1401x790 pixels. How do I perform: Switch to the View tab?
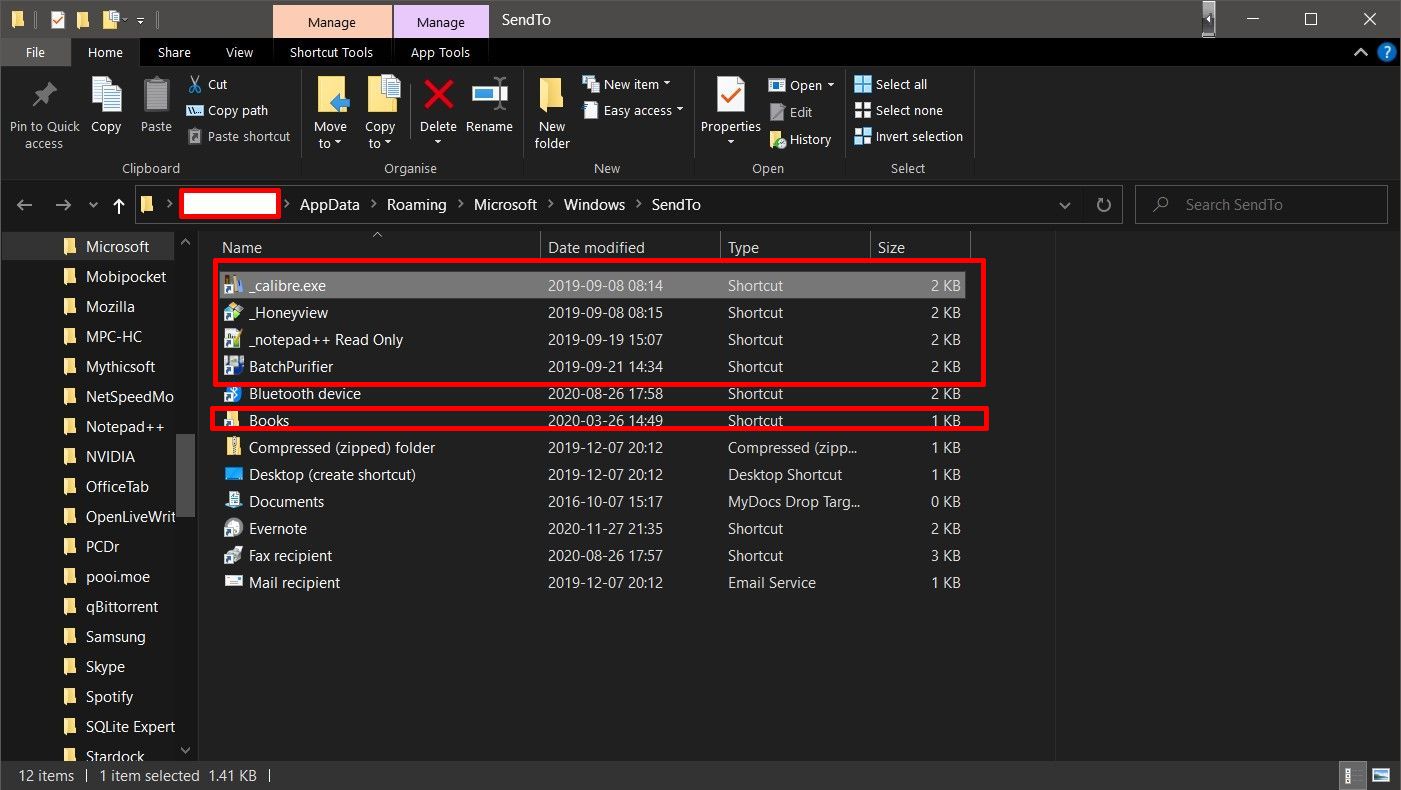tap(240, 52)
